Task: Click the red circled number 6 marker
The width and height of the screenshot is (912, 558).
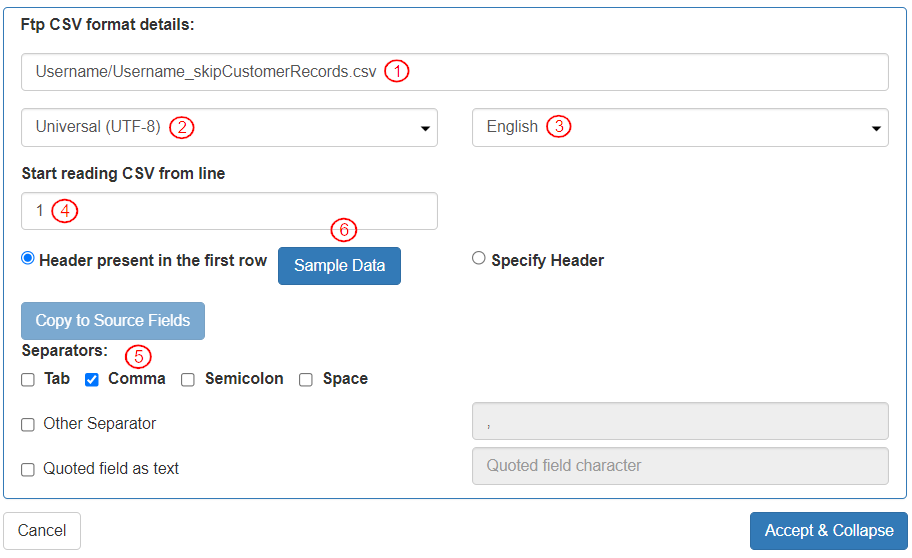Action: point(343,230)
